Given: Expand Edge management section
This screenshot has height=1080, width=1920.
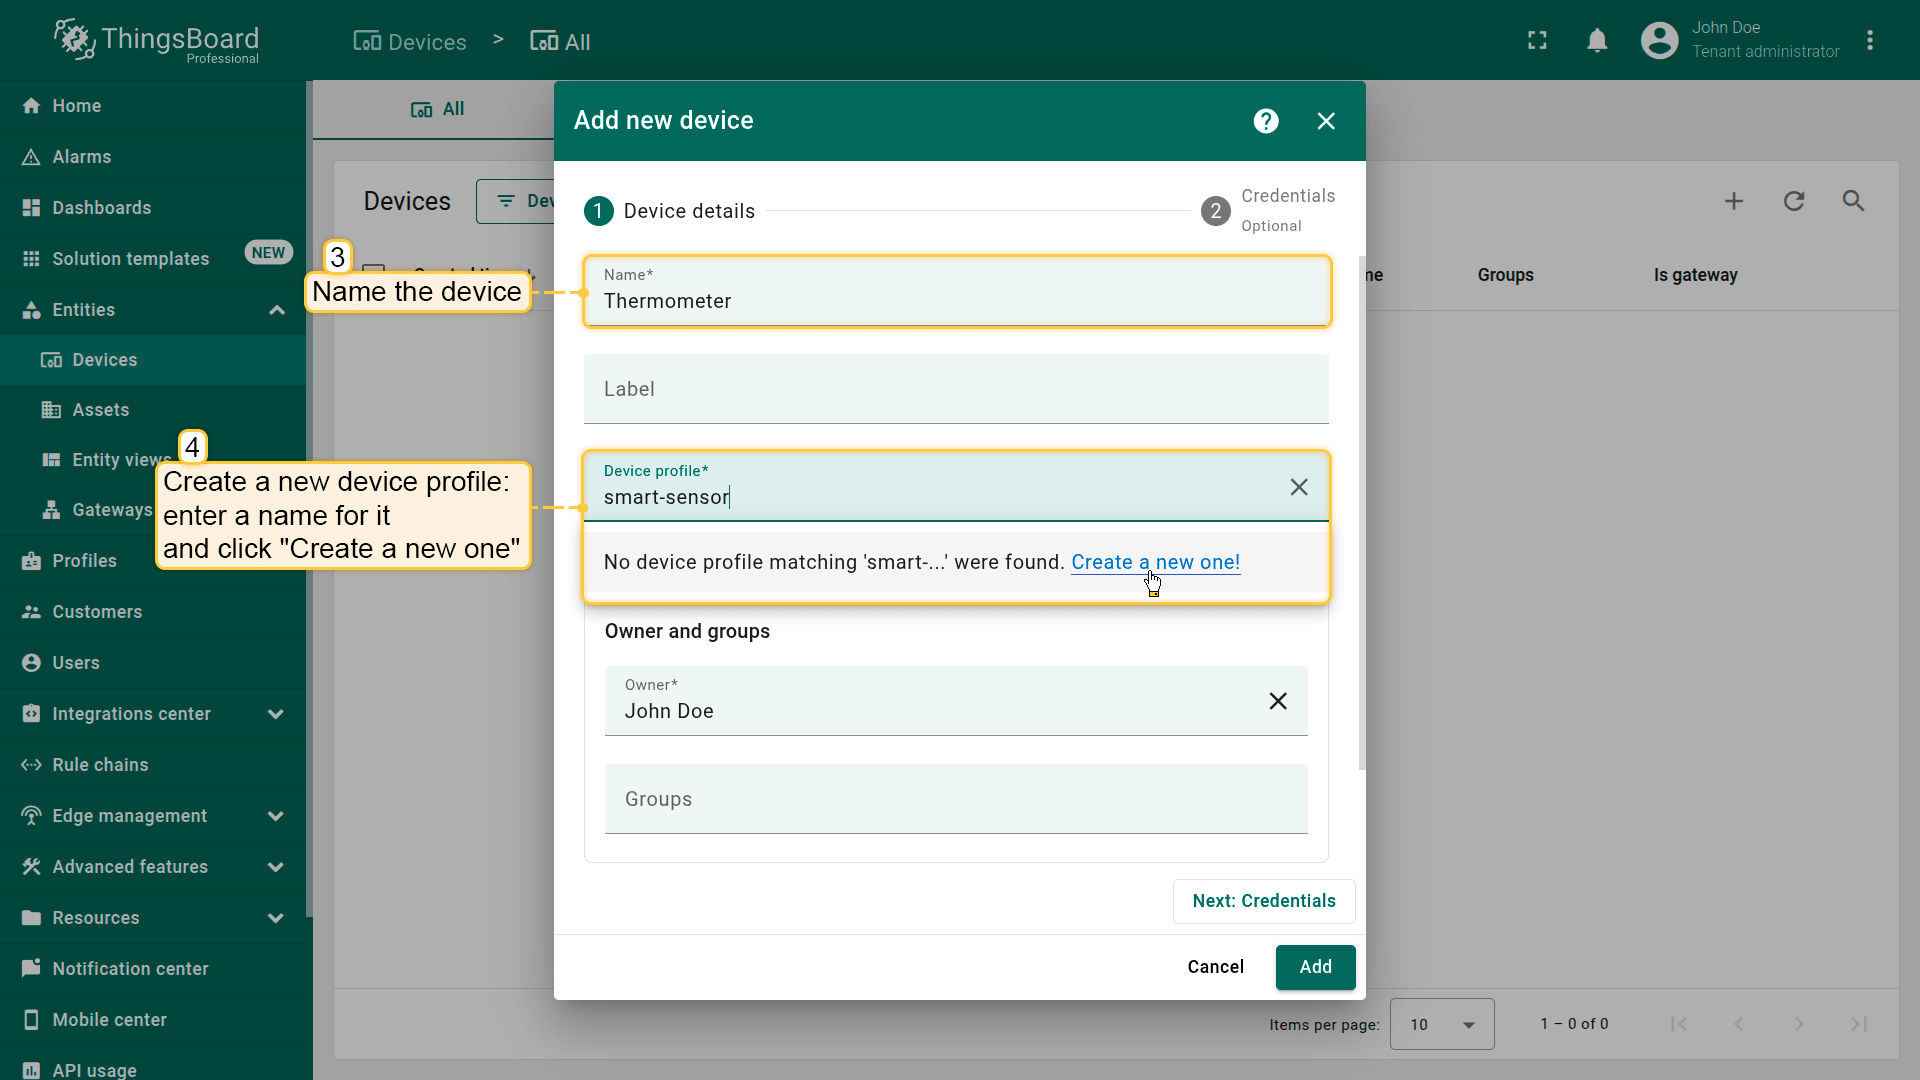Looking at the screenshot, I should (276, 816).
